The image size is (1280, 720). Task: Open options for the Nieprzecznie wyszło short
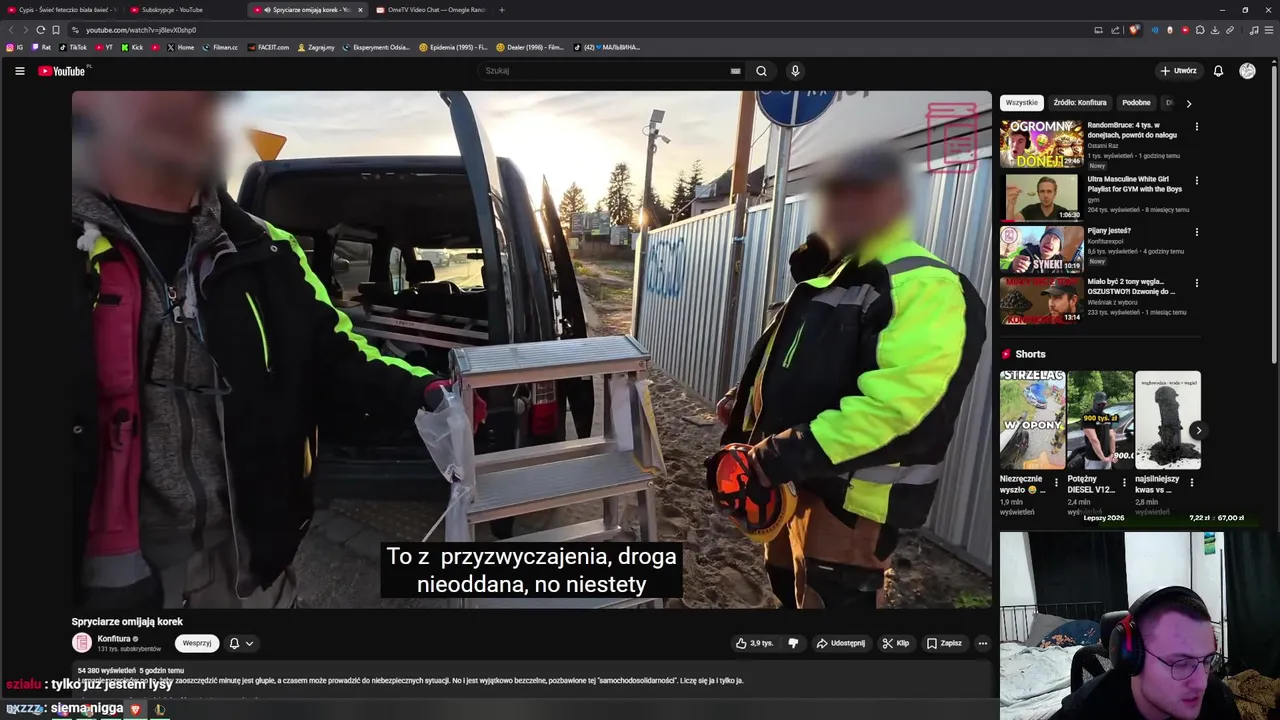click(x=1056, y=483)
